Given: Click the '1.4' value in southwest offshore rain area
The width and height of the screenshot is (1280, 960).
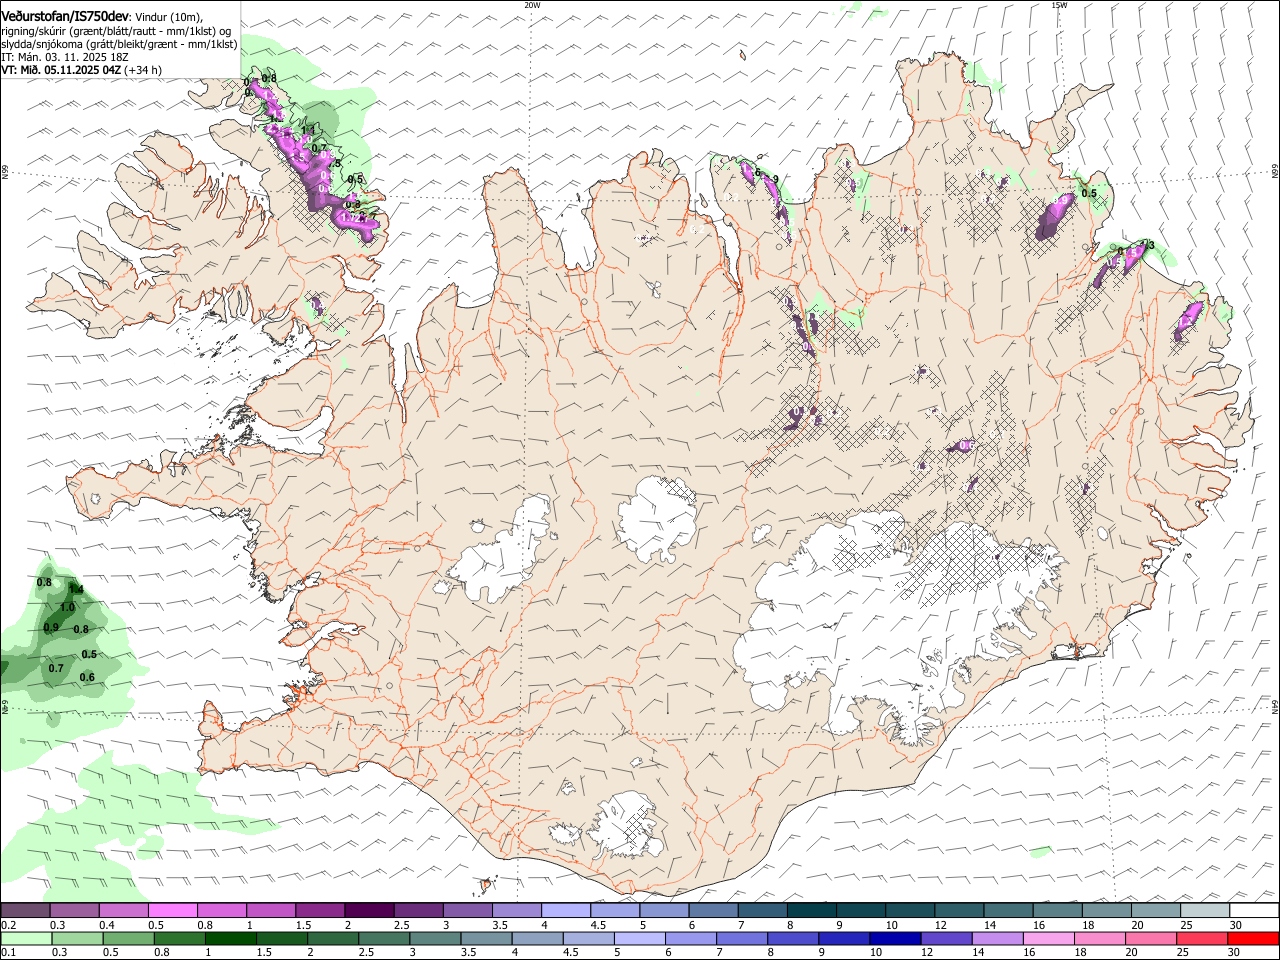Looking at the screenshot, I should click(76, 590).
